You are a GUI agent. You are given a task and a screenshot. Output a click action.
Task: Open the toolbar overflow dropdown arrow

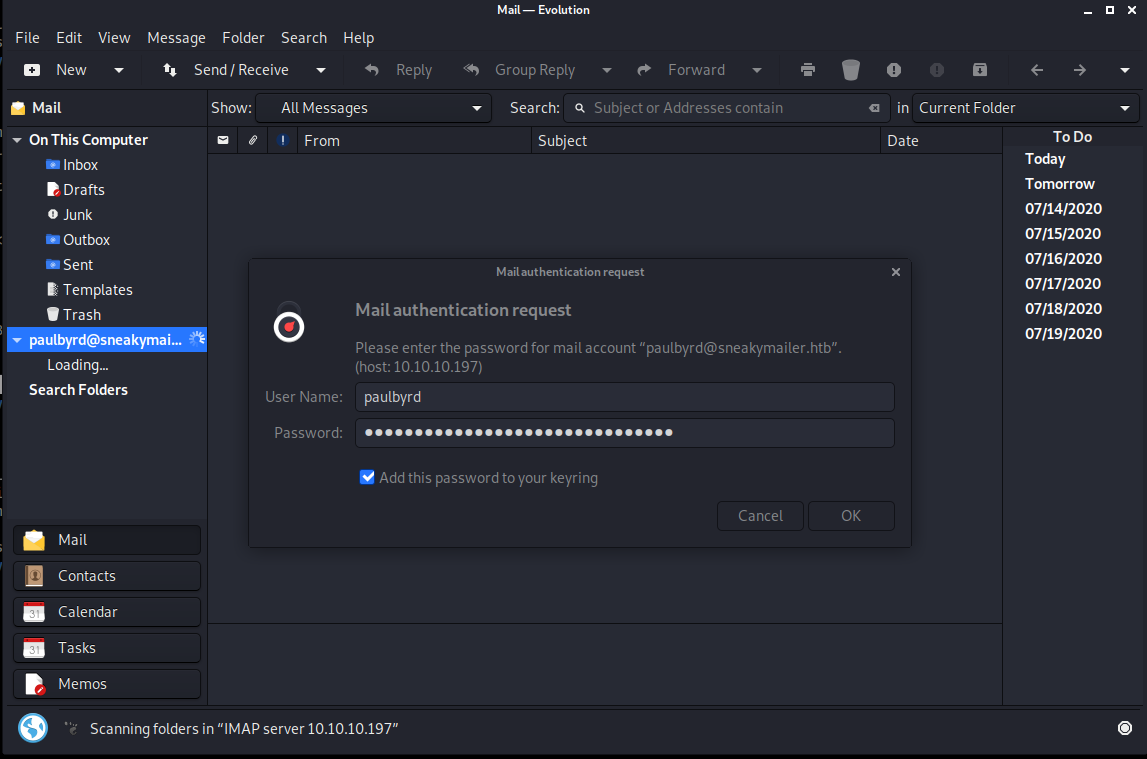(x=1124, y=70)
